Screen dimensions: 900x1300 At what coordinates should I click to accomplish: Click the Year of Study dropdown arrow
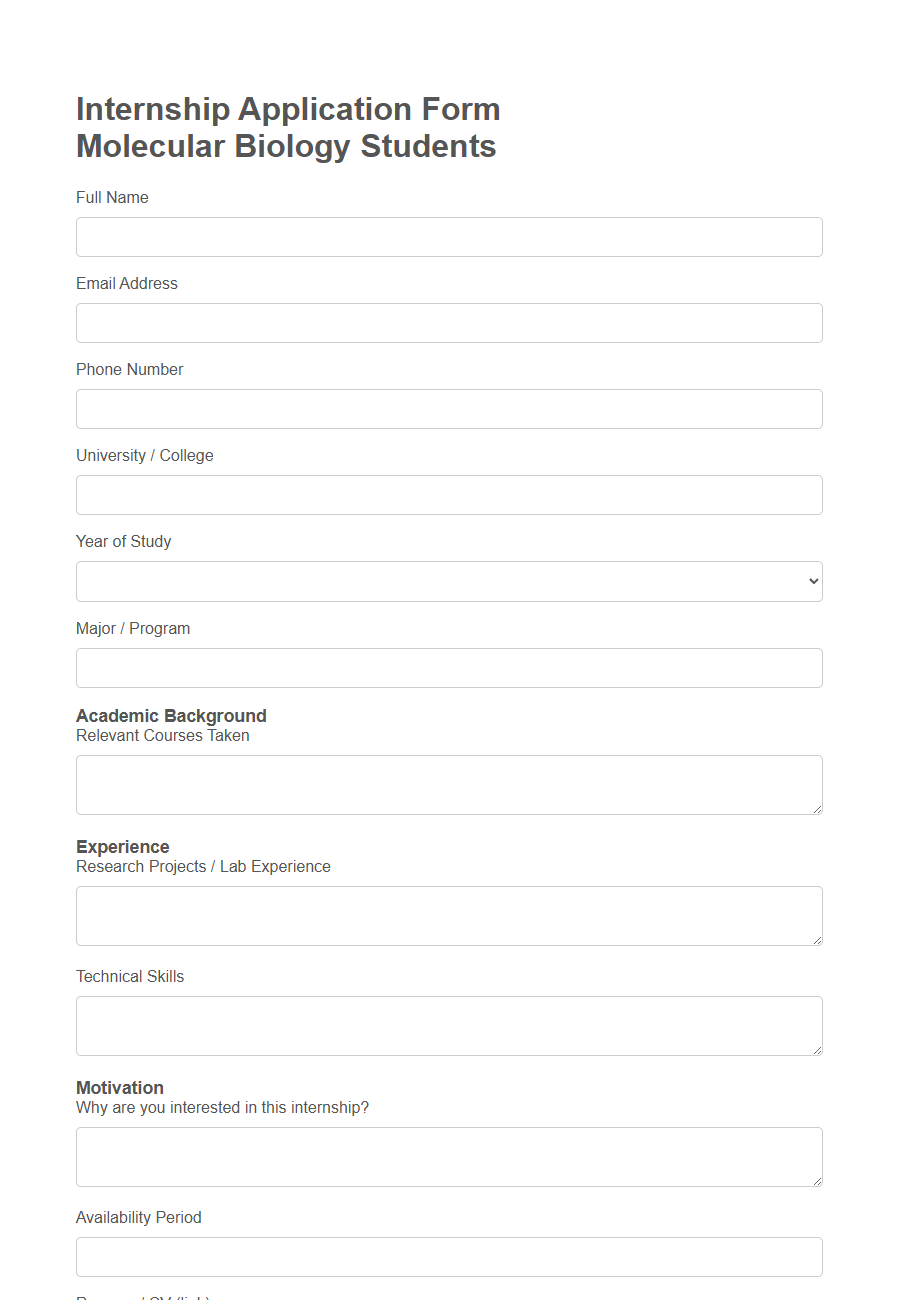tap(812, 581)
